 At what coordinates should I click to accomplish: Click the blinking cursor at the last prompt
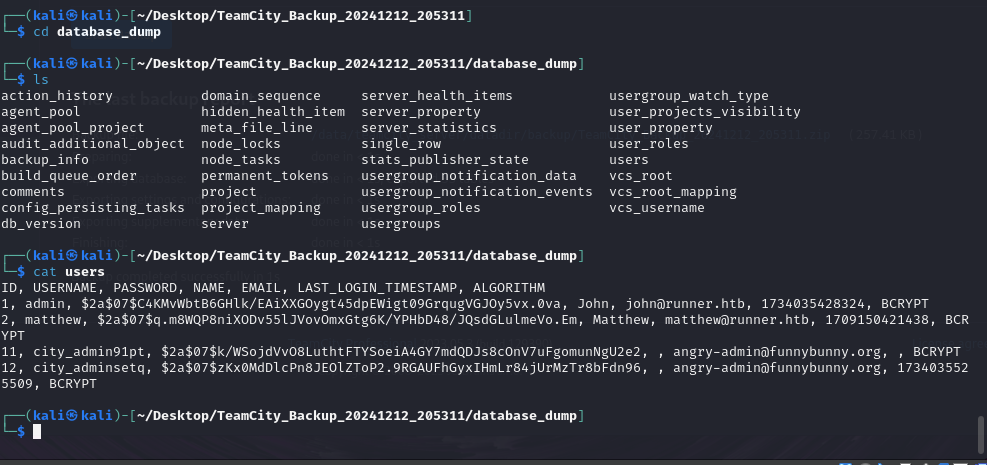pyautogui.click(x=37, y=432)
